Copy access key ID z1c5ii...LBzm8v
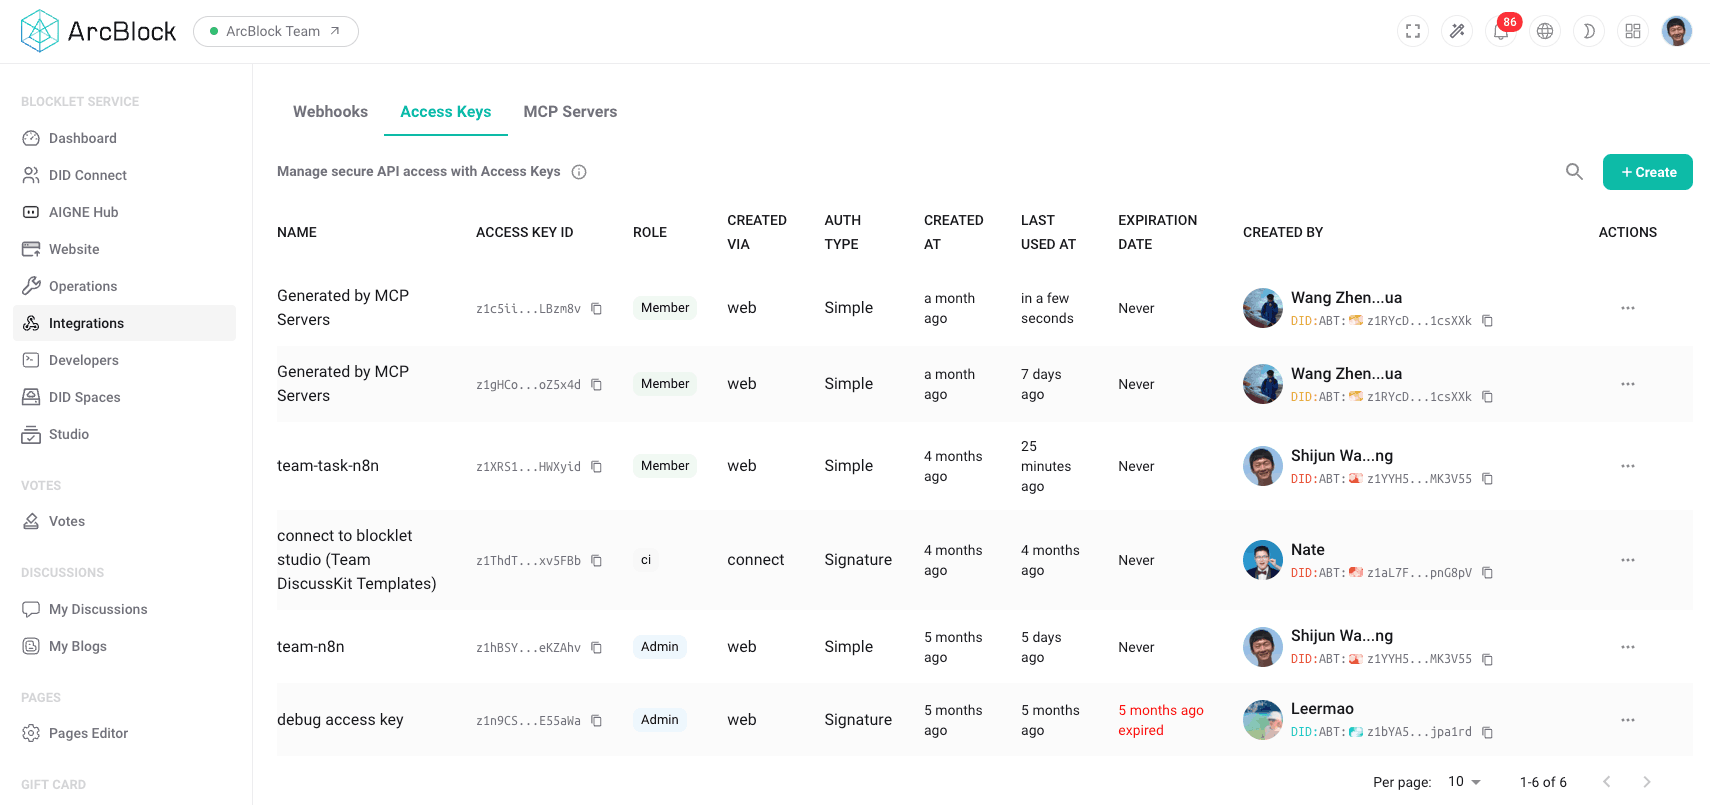This screenshot has height=805, width=1710. click(x=596, y=309)
